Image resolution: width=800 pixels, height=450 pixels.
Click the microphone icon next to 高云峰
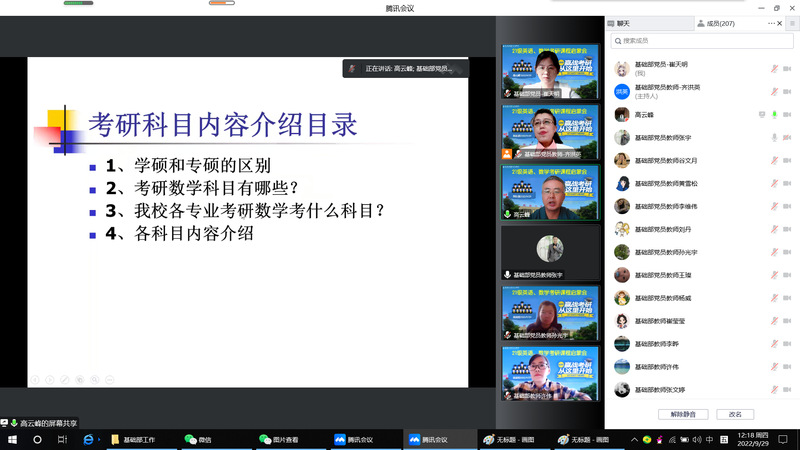pyautogui.click(x=774, y=114)
